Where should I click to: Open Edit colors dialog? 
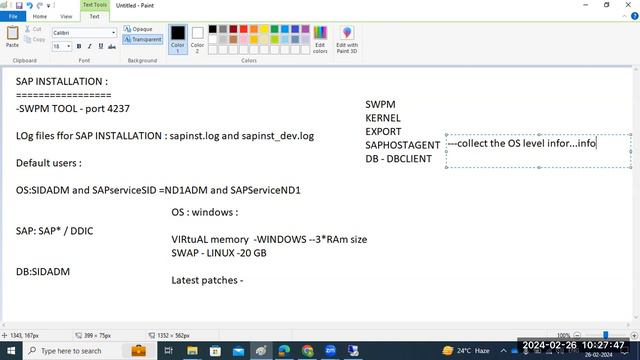point(320,39)
